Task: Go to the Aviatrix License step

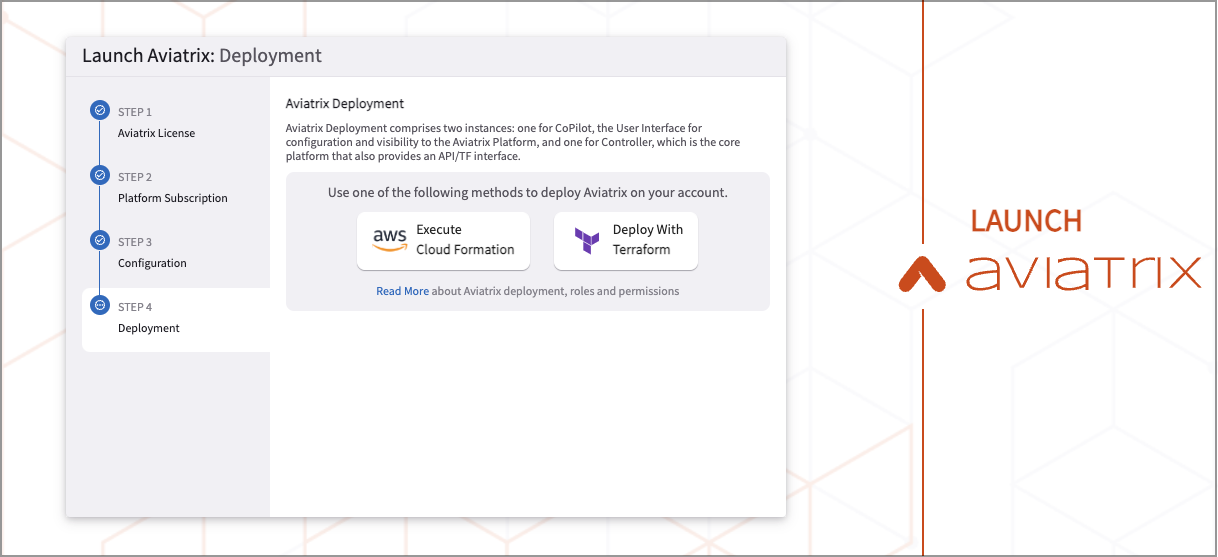Action: pyautogui.click(x=156, y=133)
